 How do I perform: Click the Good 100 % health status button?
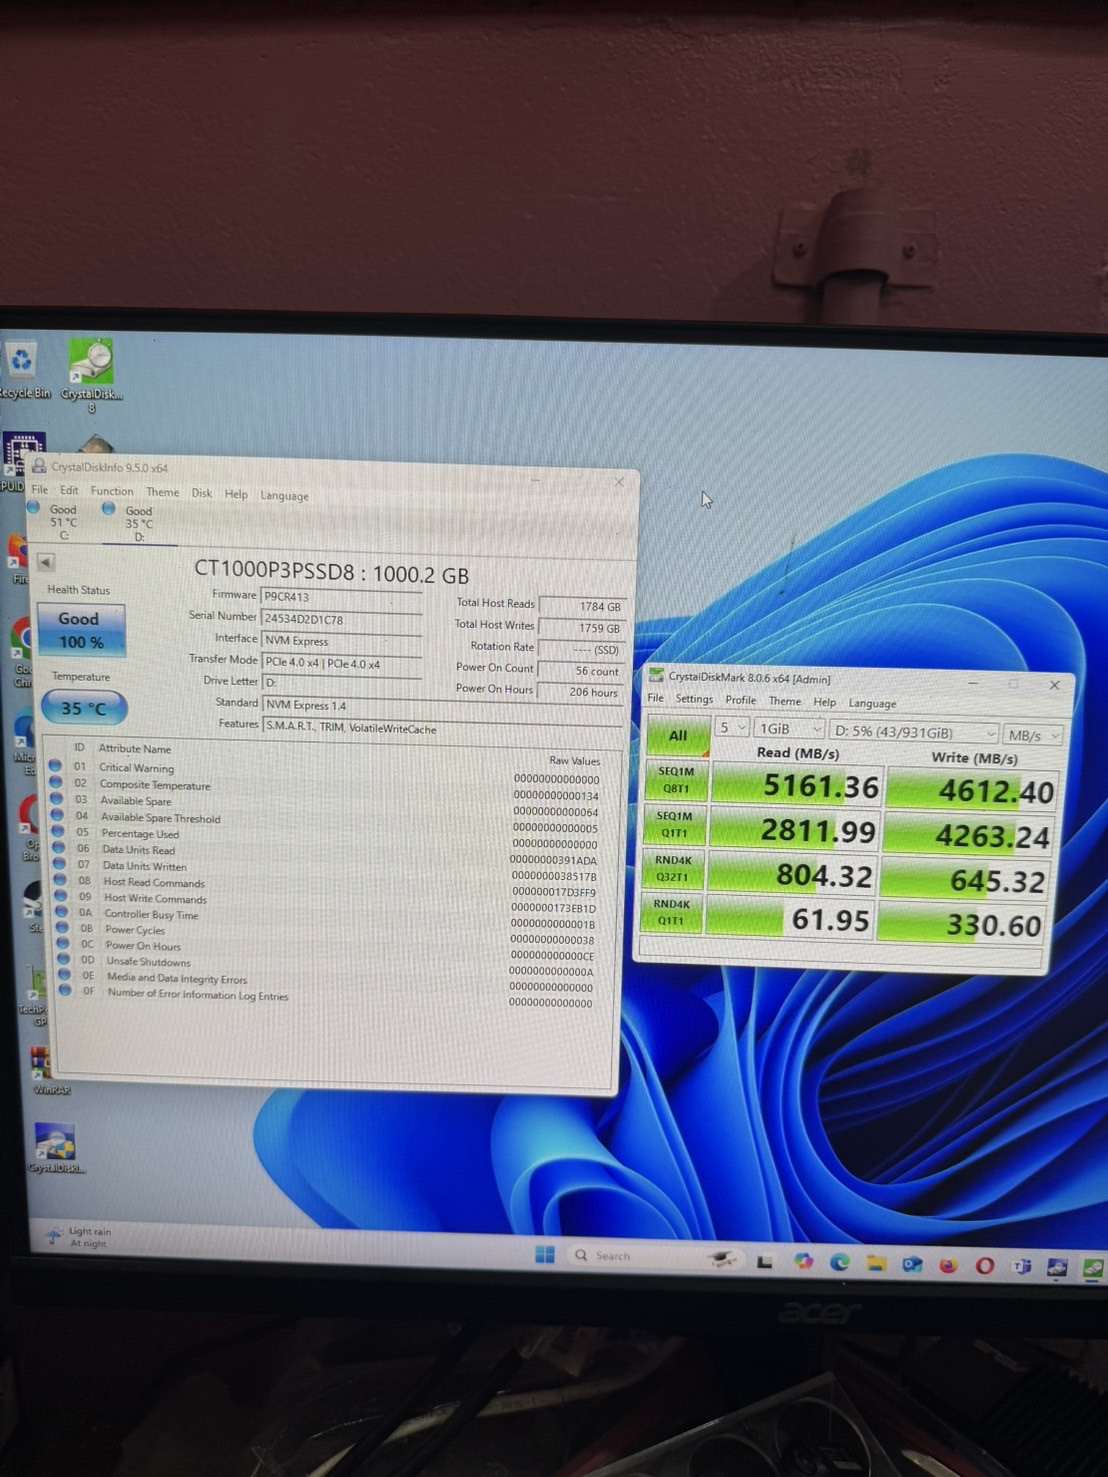[80, 630]
